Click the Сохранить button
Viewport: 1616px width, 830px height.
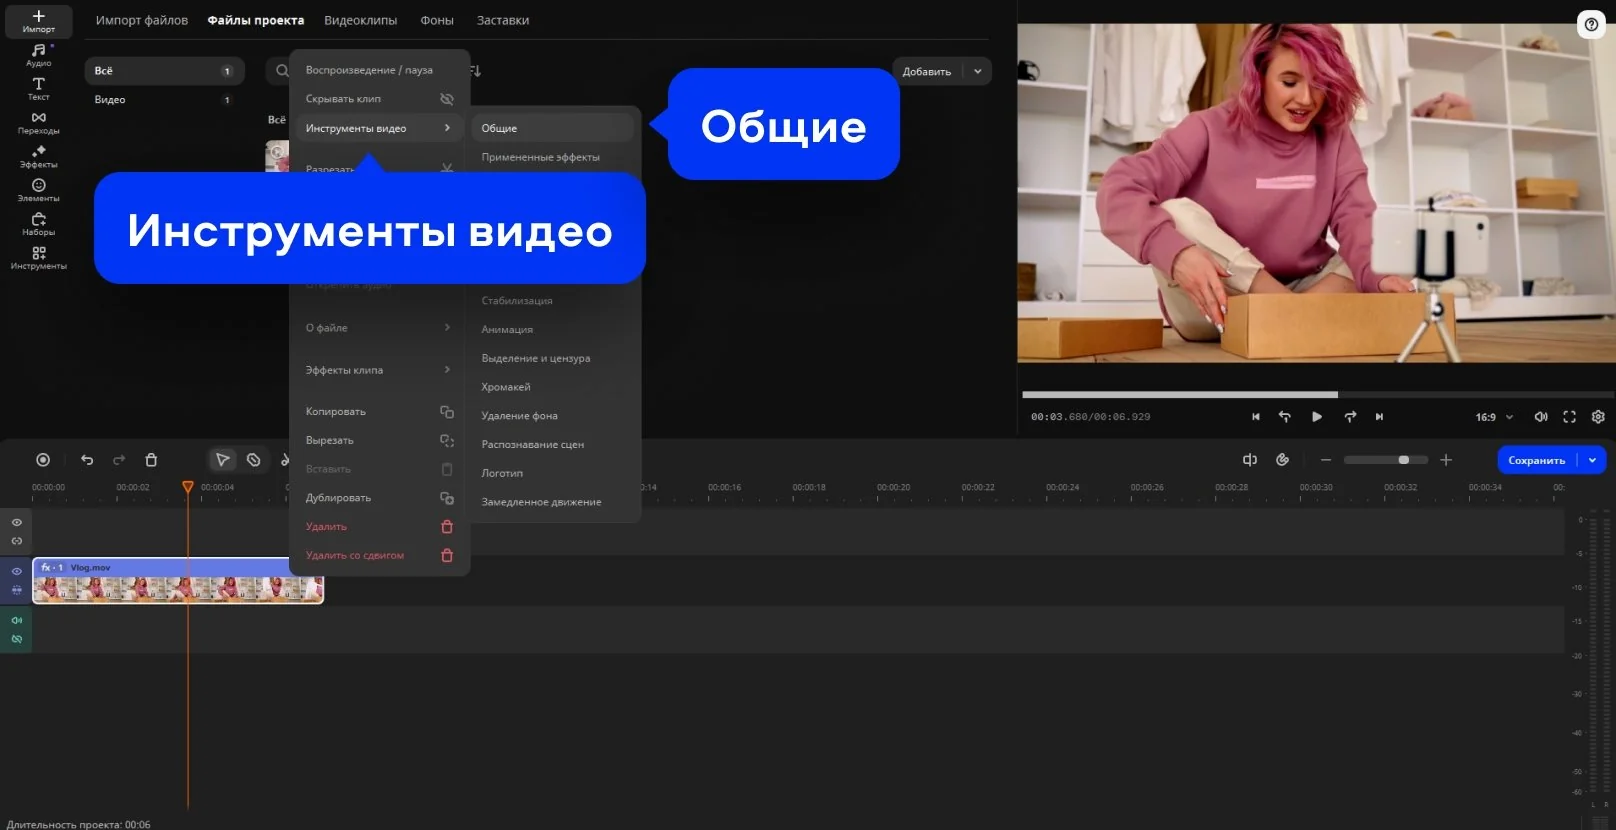pyautogui.click(x=1536, y=460)
